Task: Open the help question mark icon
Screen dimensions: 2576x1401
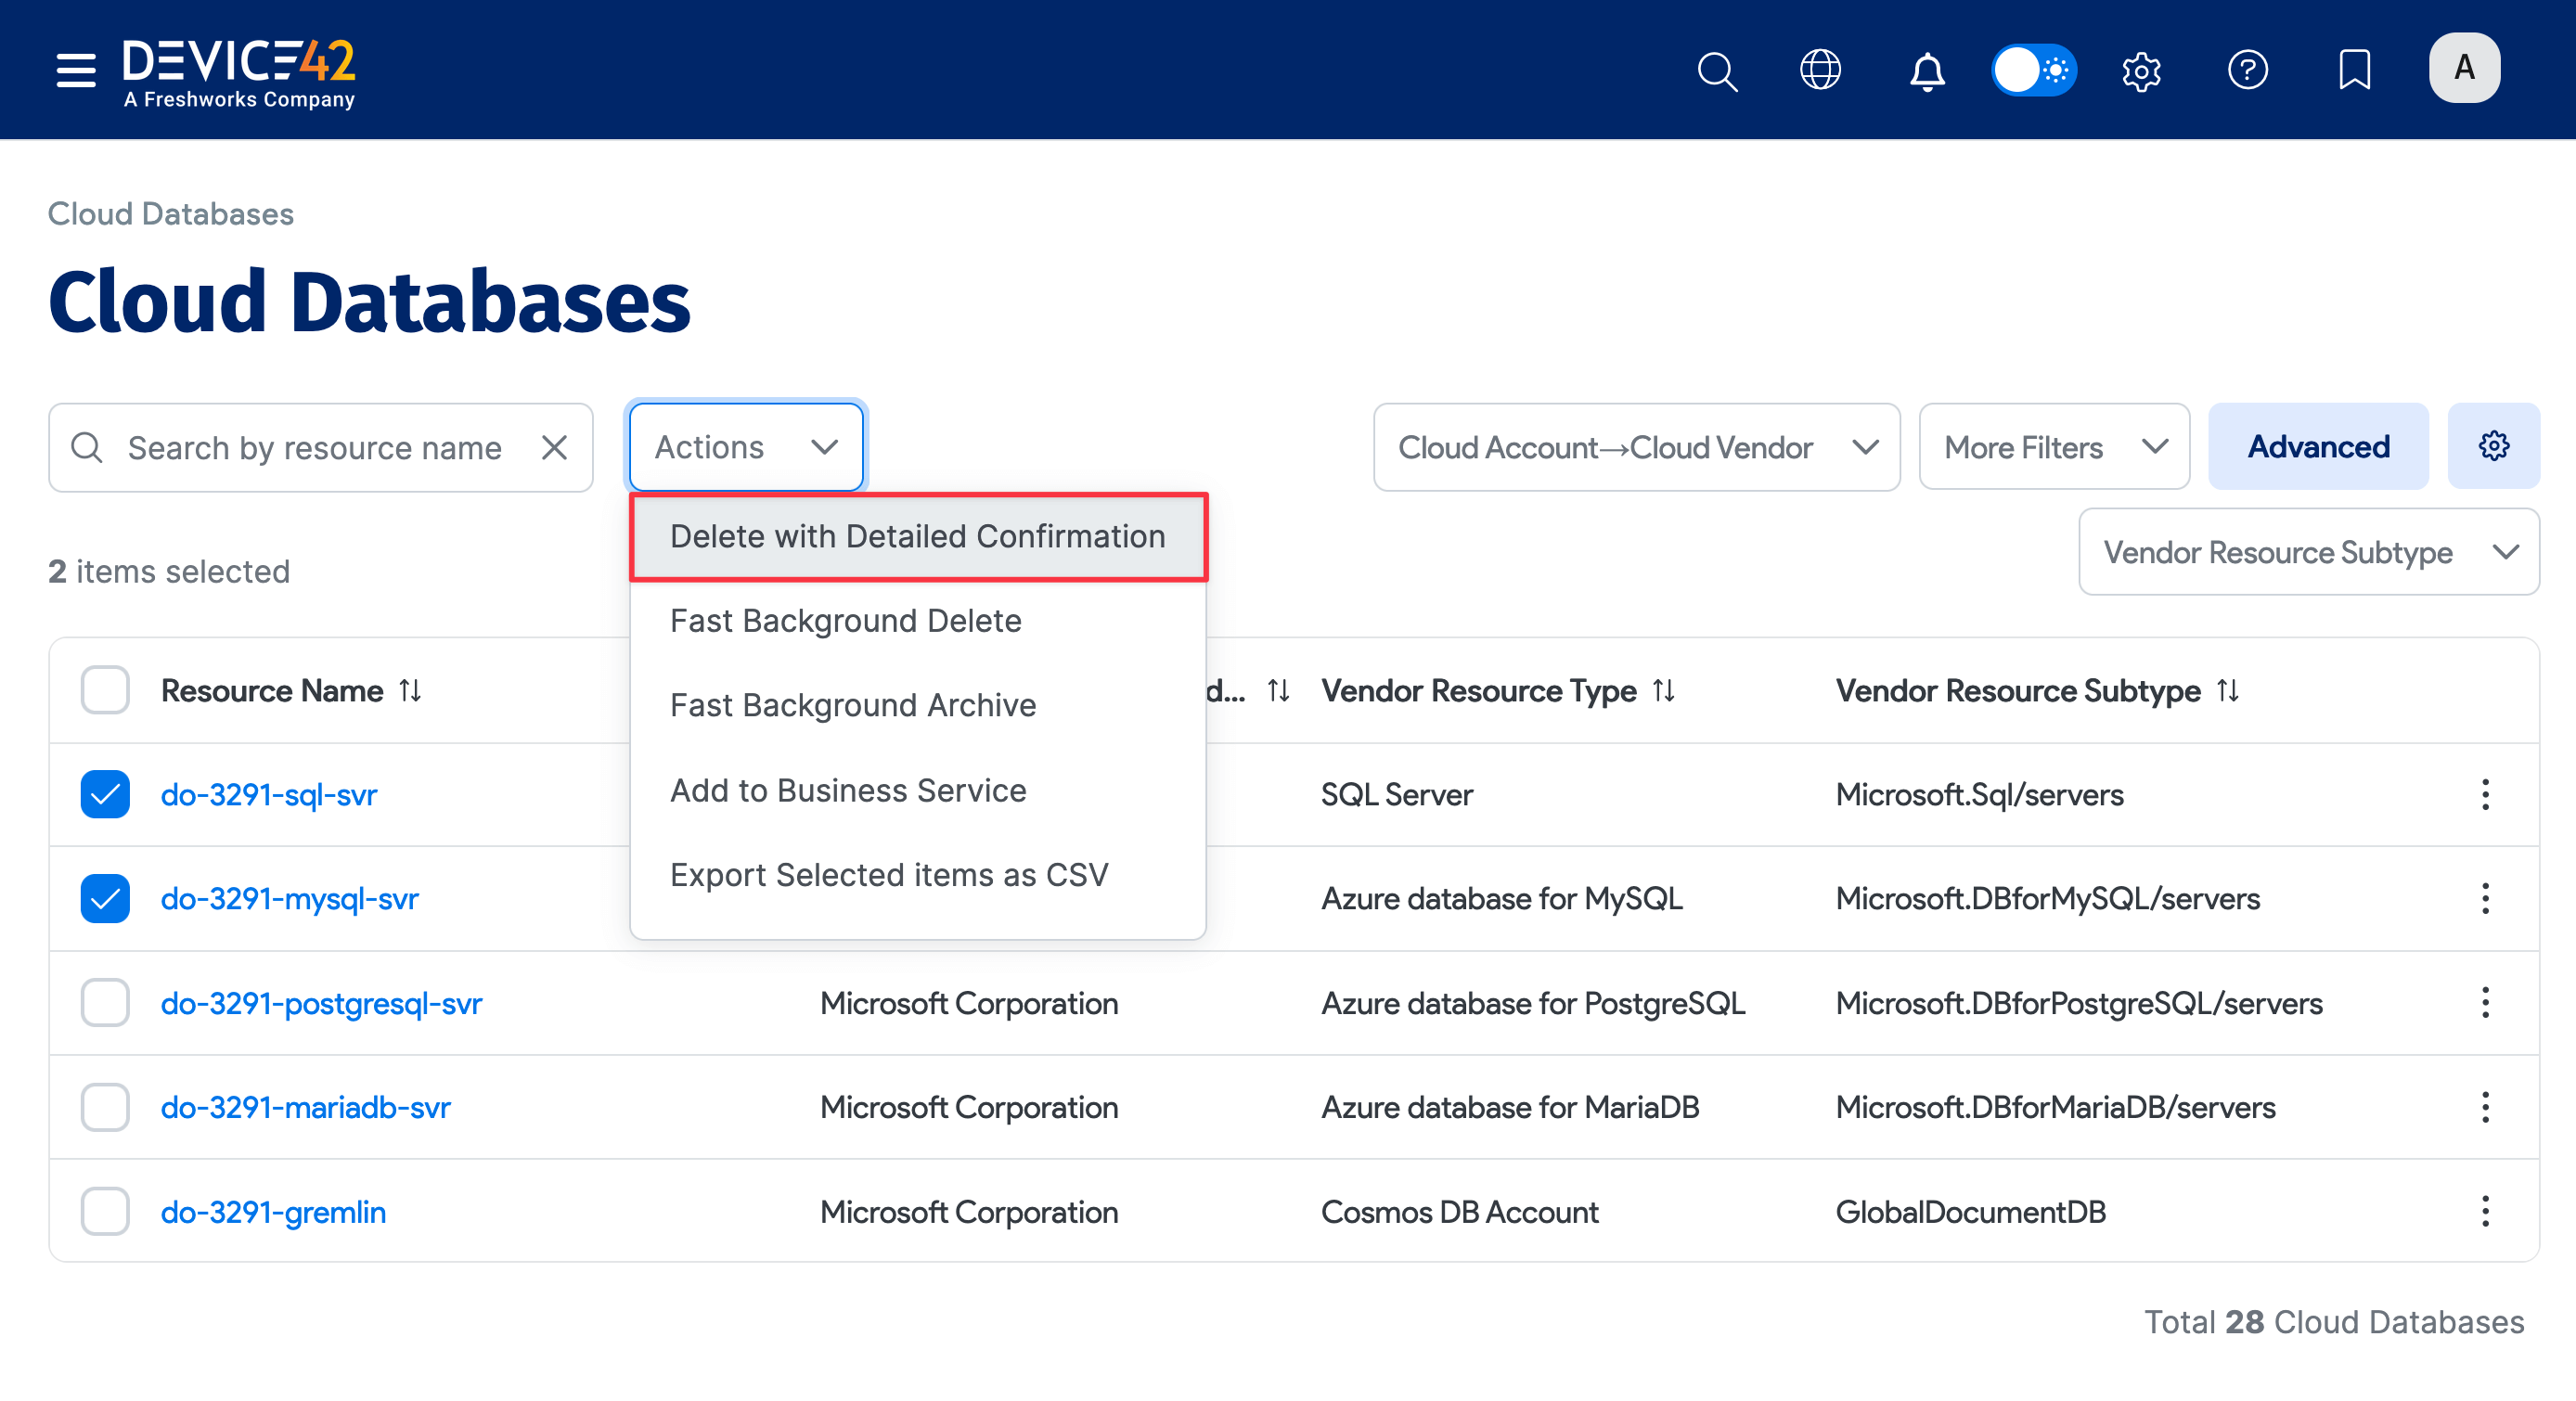Action: pyautogui.click(x=2247, y=70)
